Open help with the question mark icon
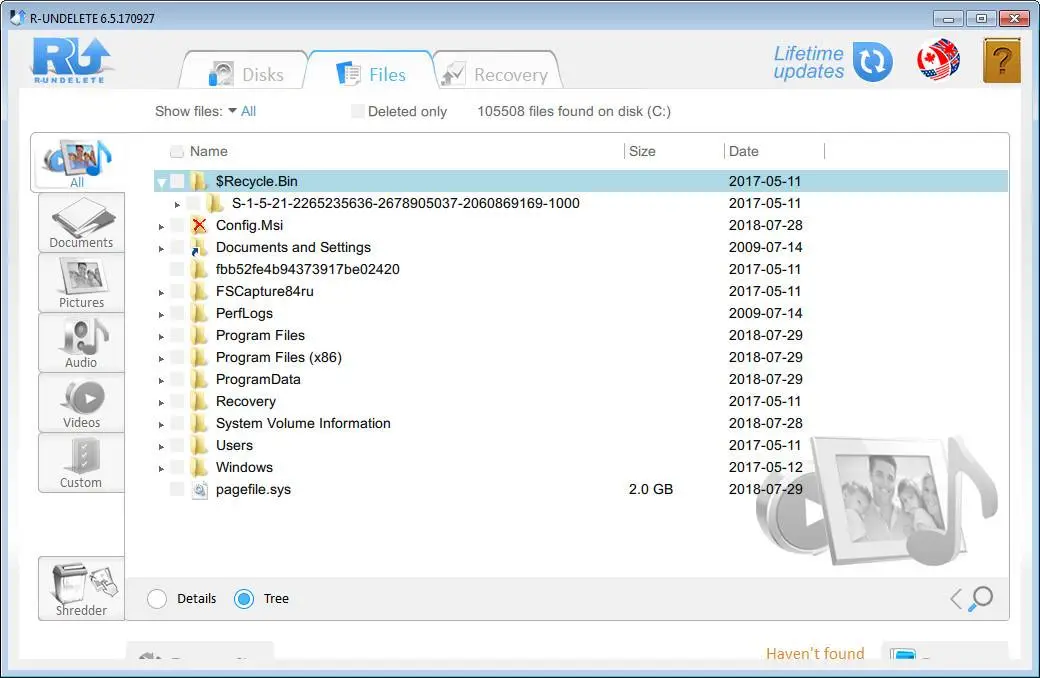The height and width of the screenshot is (678, 1040). (1002, 60)
